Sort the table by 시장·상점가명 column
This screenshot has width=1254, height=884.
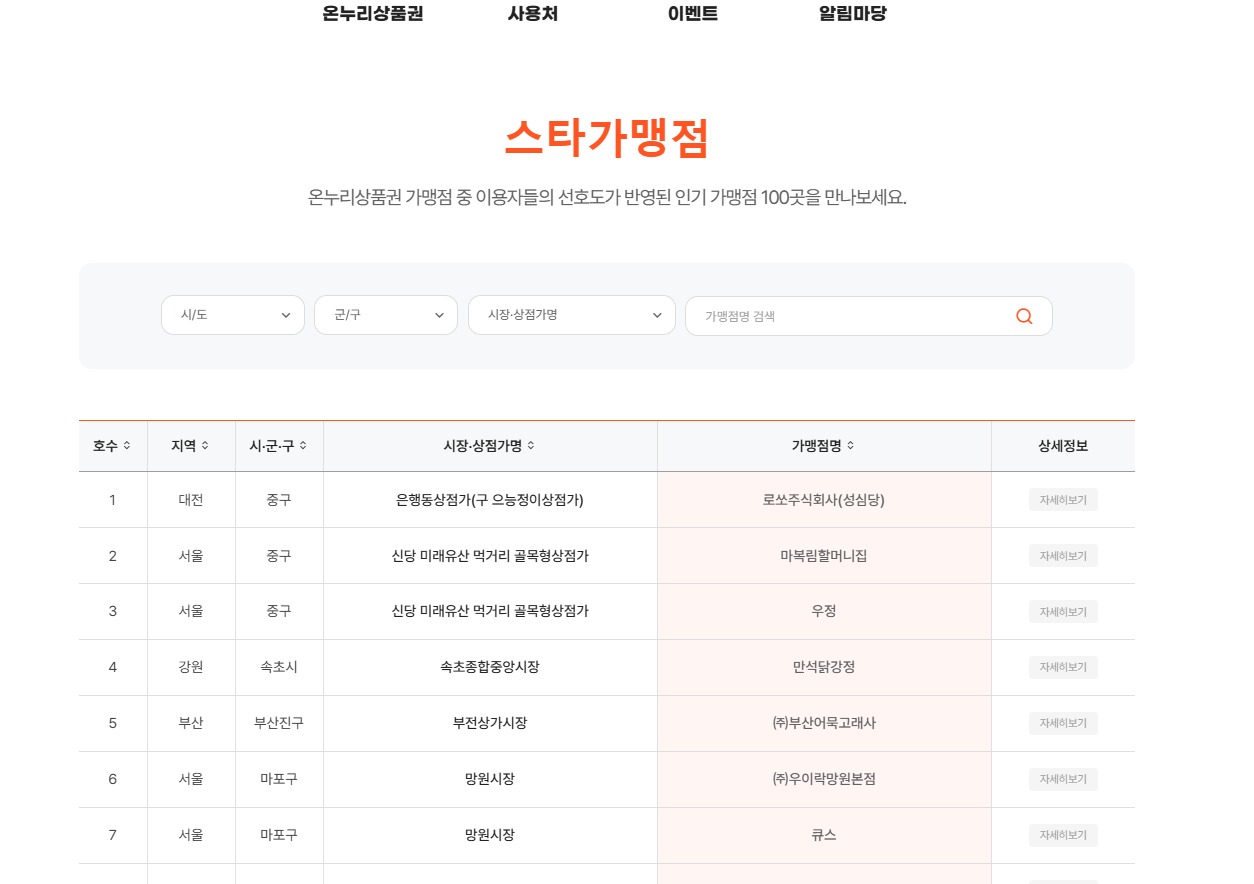(x=489, y=446)
